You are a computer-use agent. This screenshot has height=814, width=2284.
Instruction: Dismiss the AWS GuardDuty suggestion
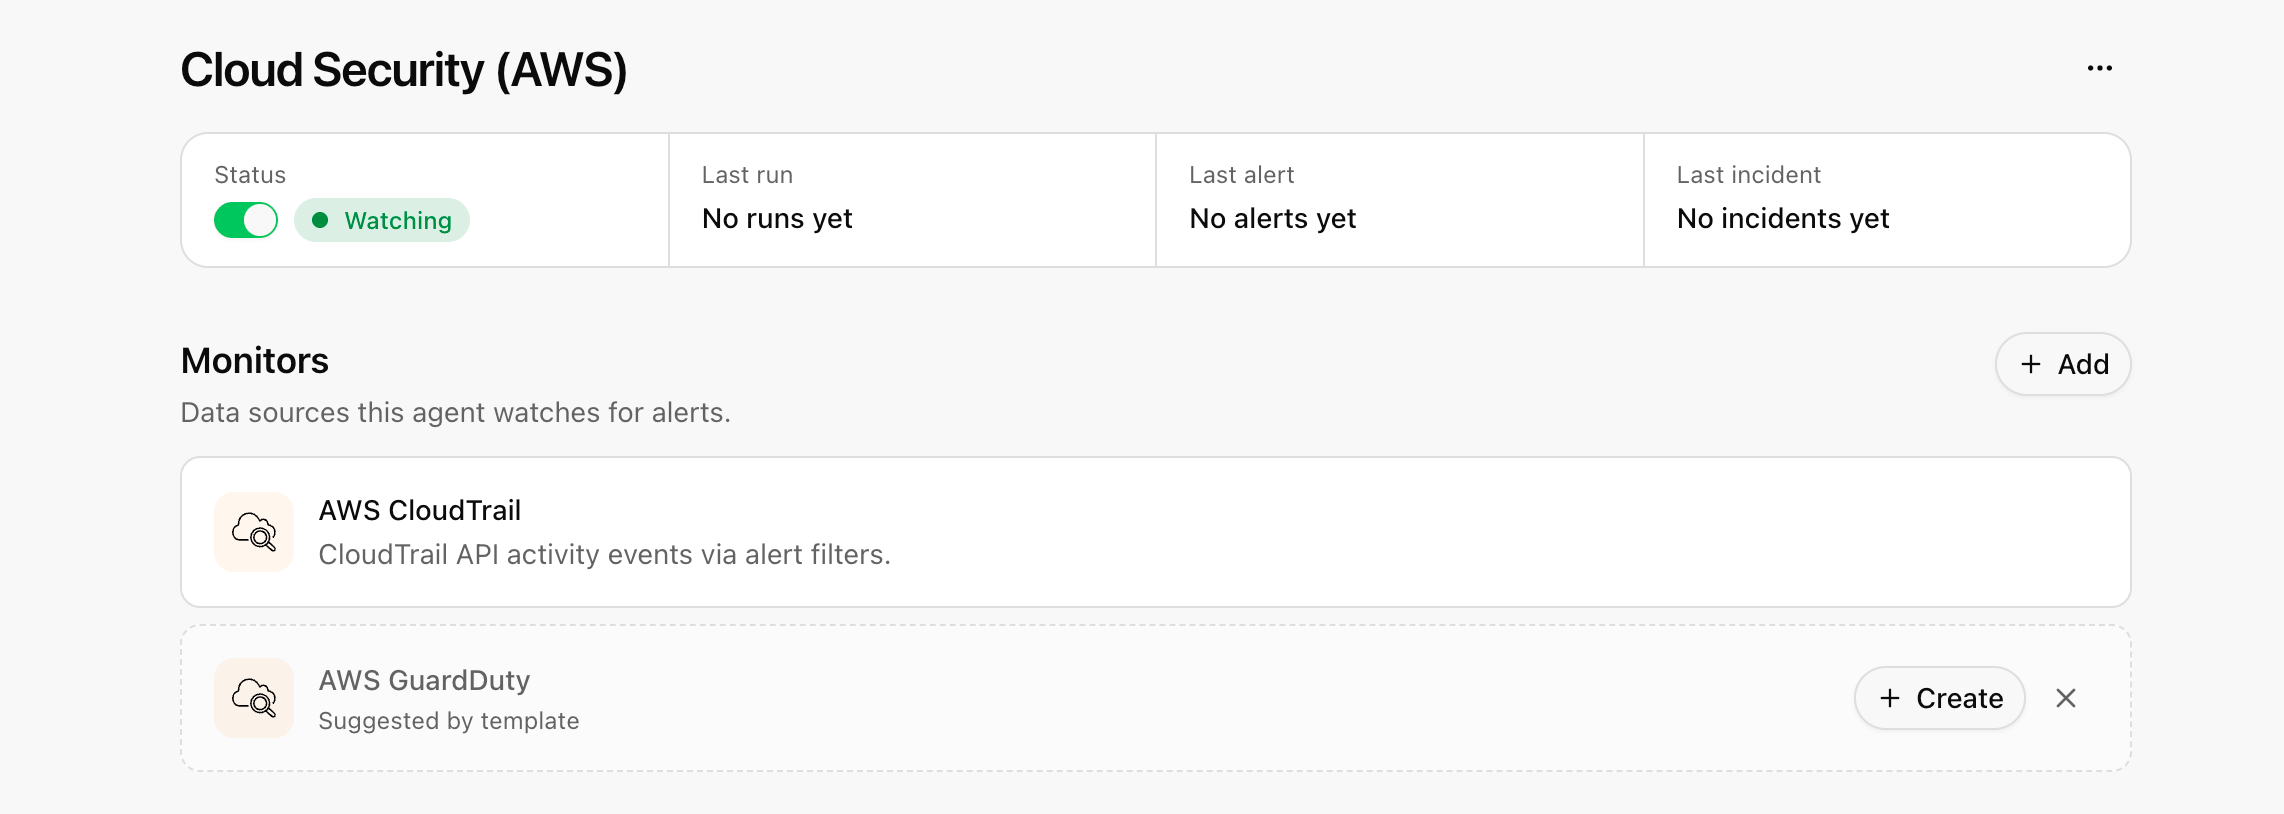point(2066,698)
